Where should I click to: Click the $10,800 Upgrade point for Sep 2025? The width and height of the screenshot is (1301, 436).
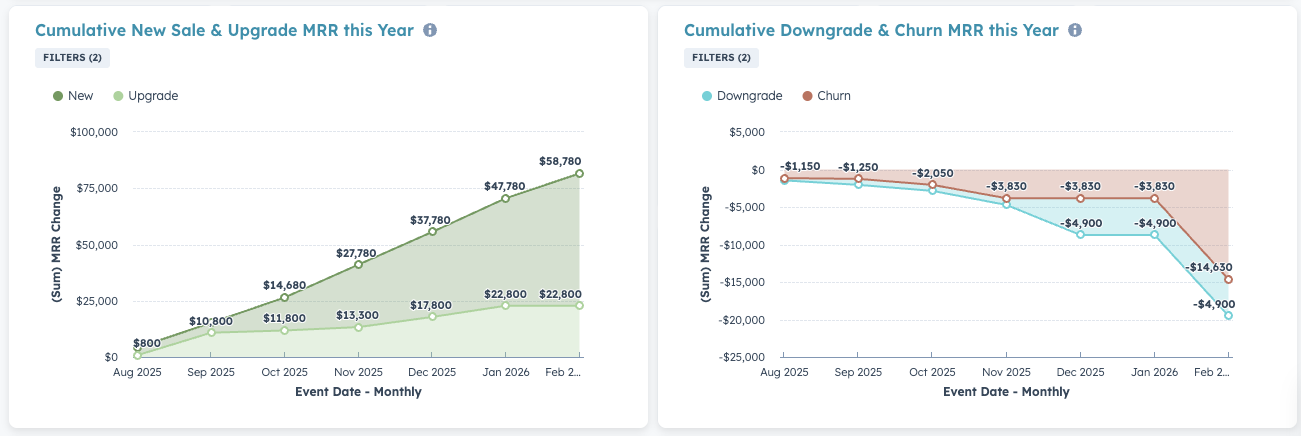[211, 332]
